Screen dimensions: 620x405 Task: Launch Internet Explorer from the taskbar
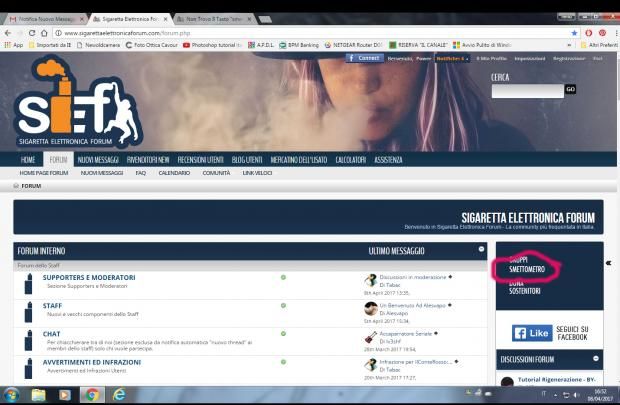(119, 395)
